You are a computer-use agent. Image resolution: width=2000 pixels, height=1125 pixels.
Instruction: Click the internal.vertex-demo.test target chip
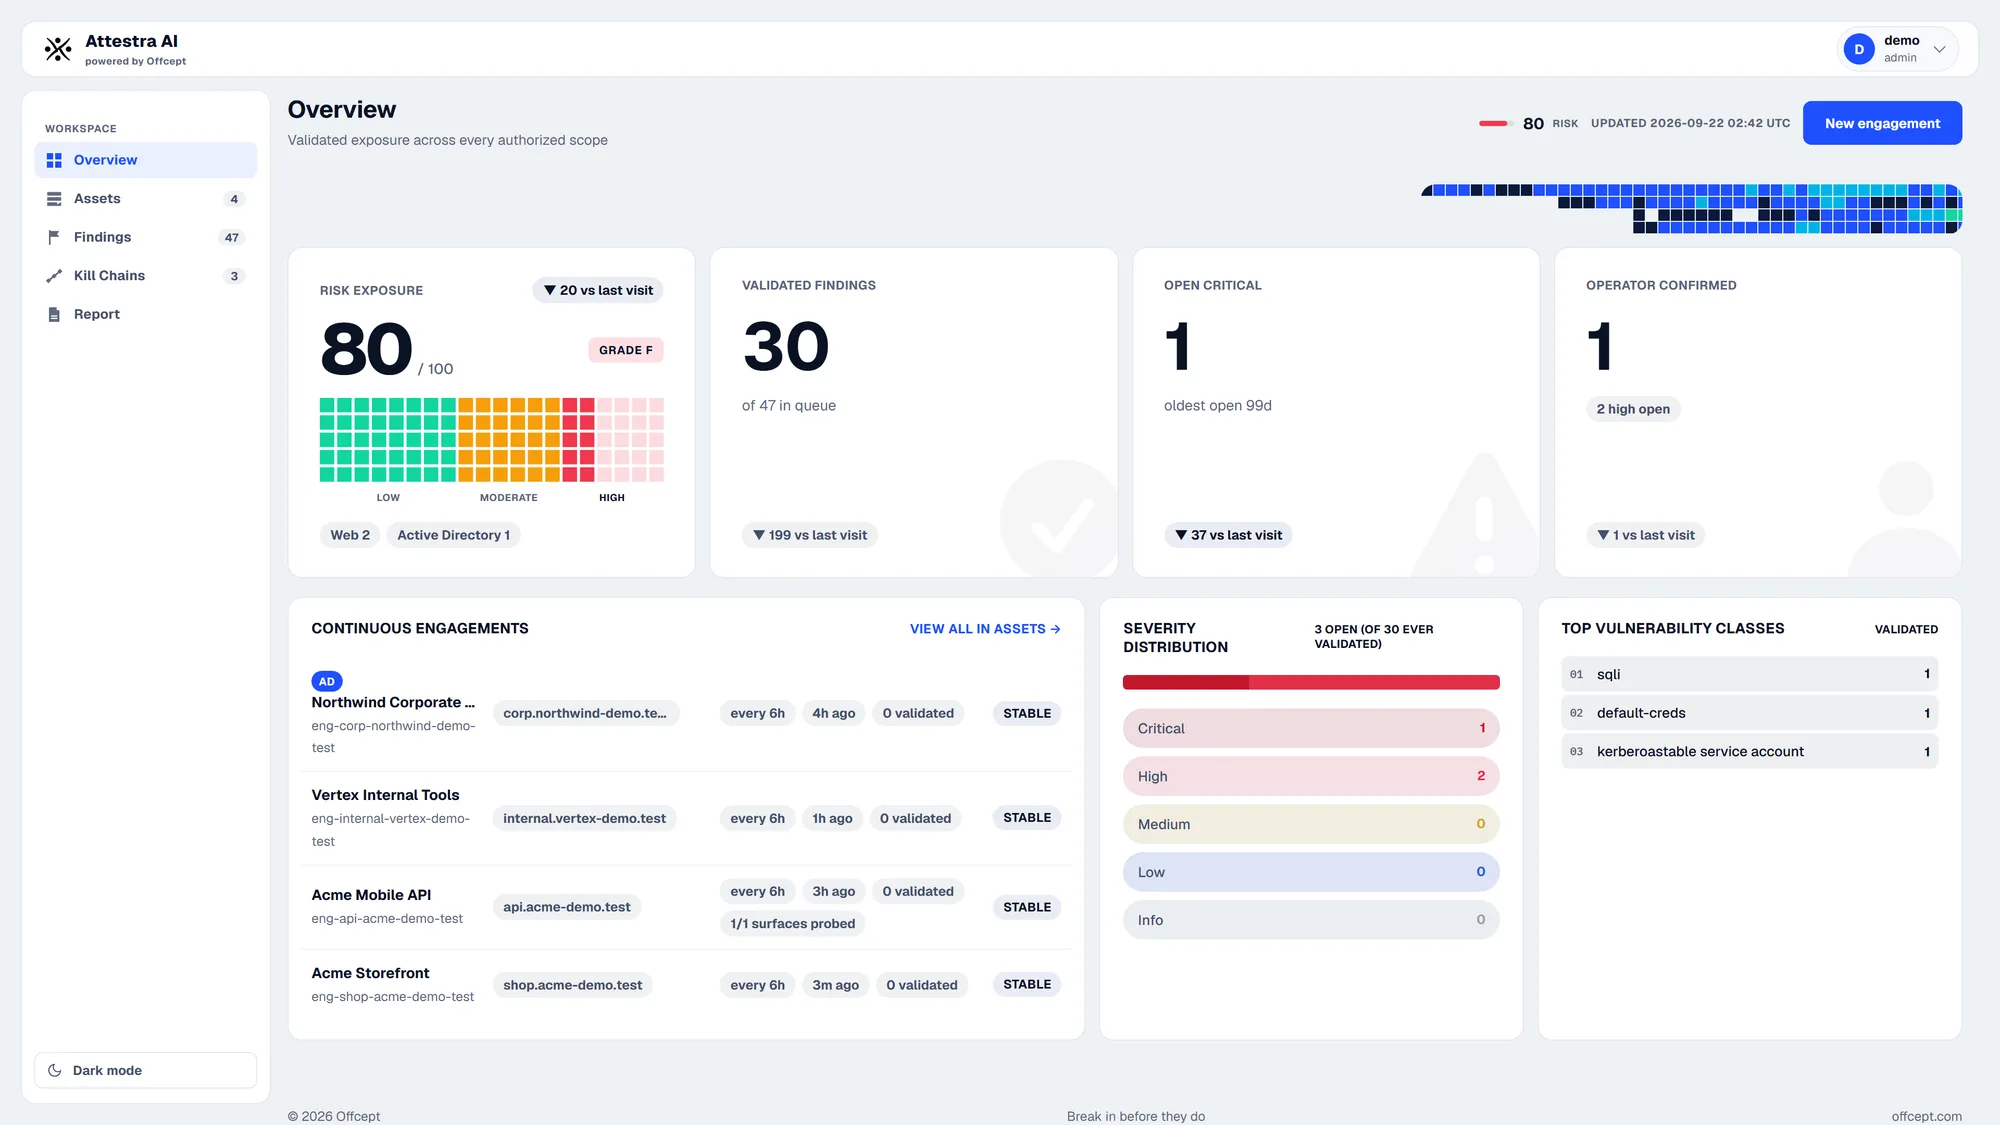pyautogui.click(x=585, y=818)
